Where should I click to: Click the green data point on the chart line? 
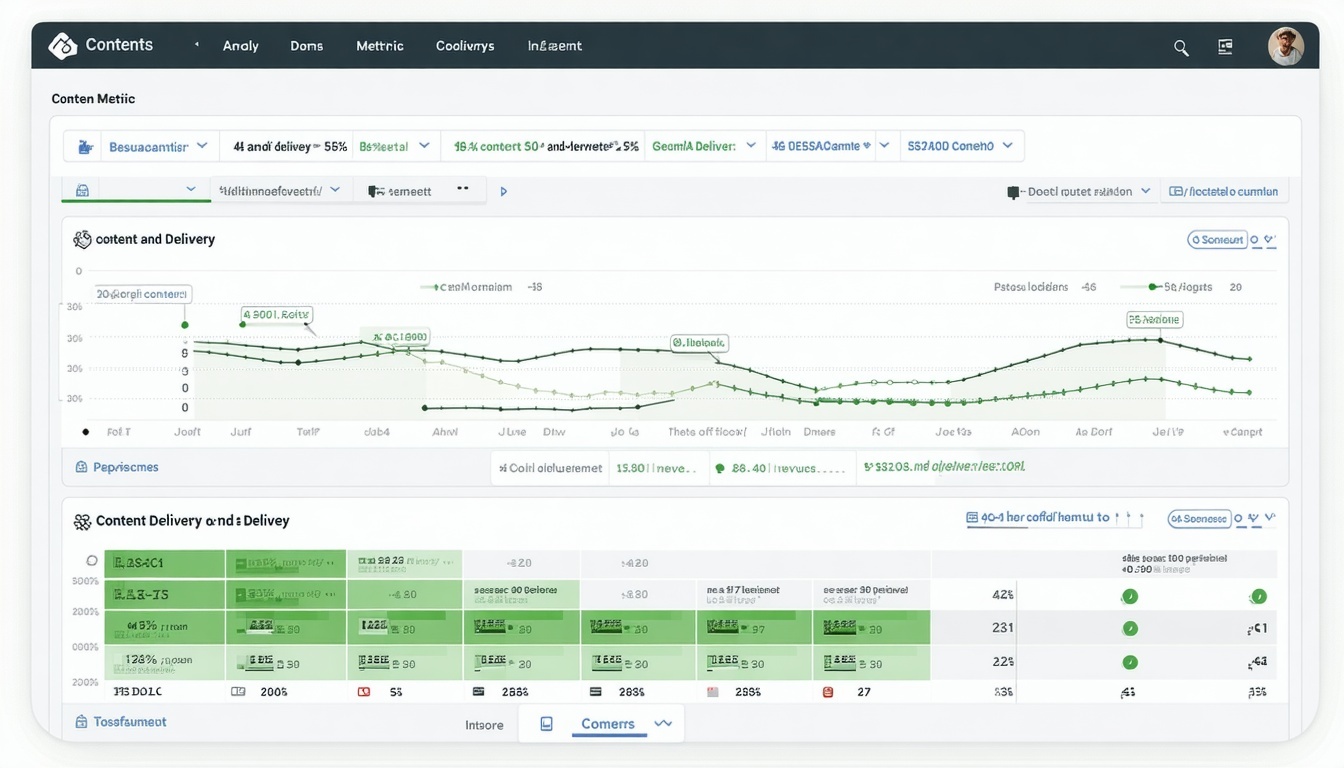(x=184, y=323)
